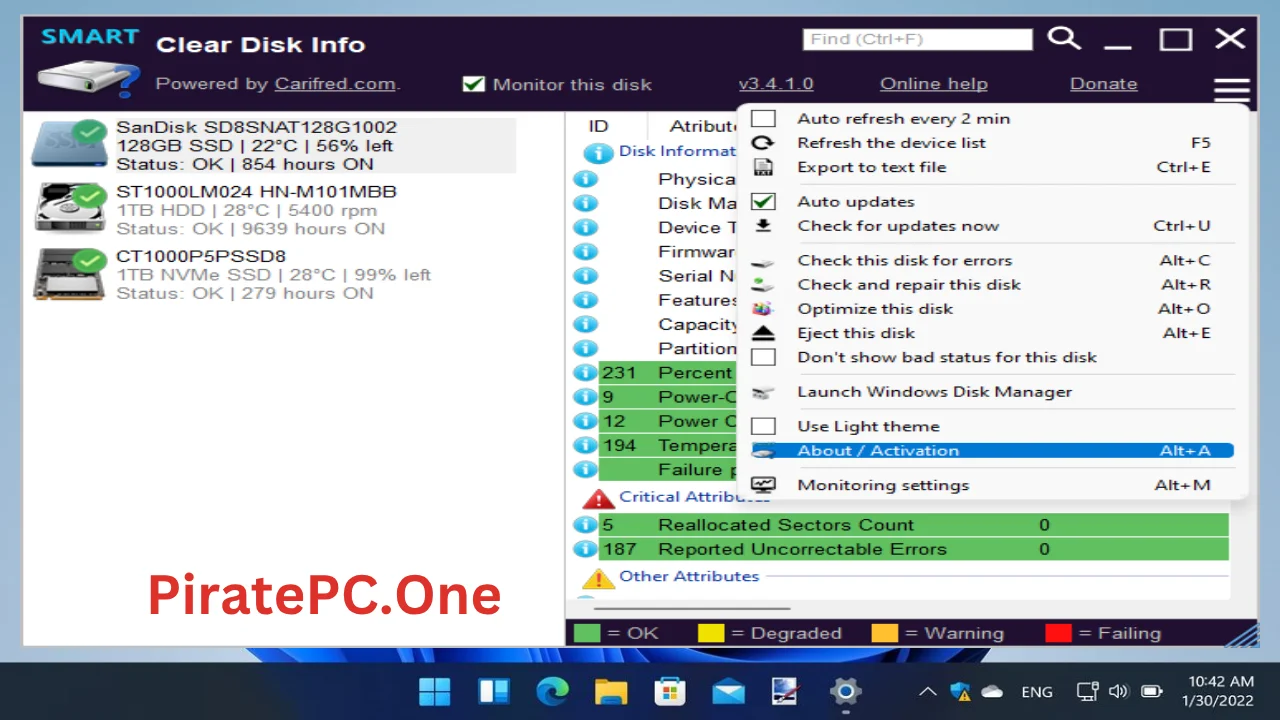Click the green OK legend swatch
The image size is (1280, 720).
[x=587, y=633]
